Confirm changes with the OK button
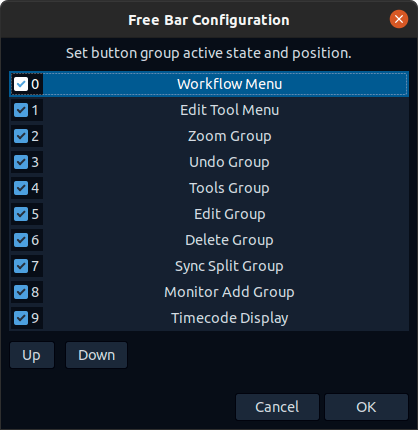This screenshot has width=418, height=430. [366, 407]
